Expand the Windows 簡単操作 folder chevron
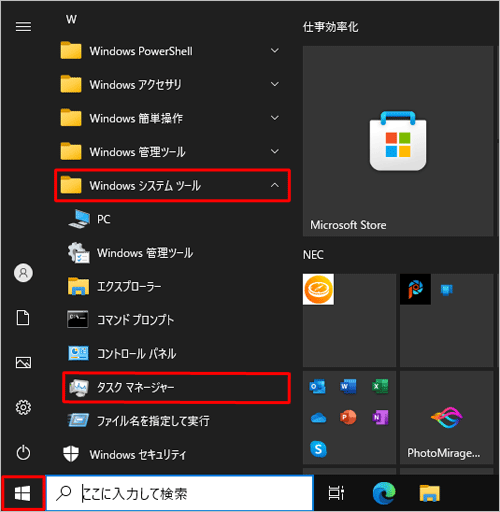 click(x=275, y=118)
